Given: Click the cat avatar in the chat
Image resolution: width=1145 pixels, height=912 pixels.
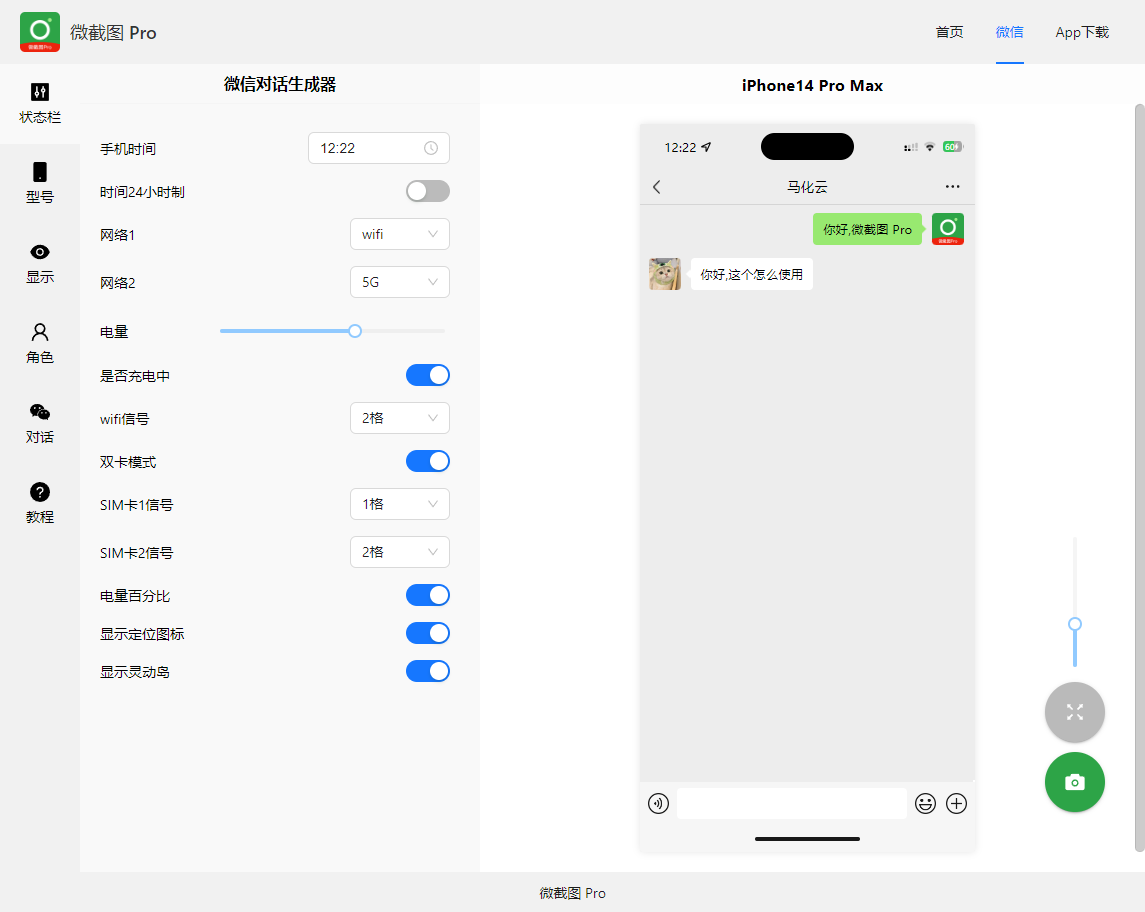Looking at the screenshot, I should point(665,274).
